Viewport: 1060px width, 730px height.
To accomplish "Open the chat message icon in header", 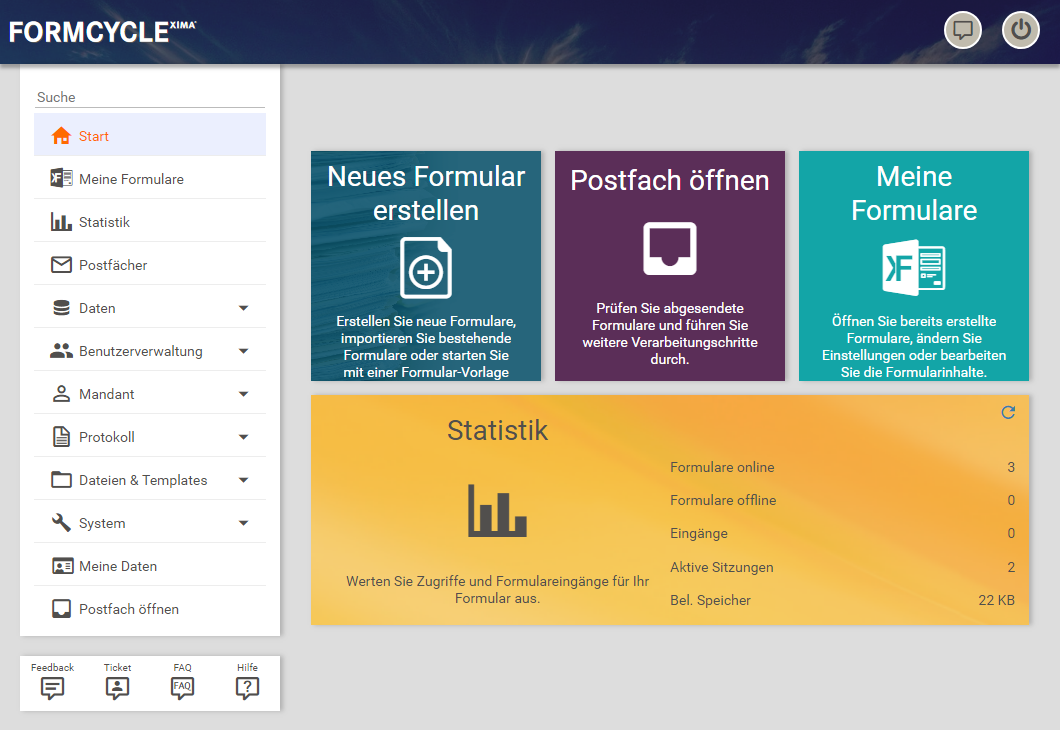I will pos(963,30).
